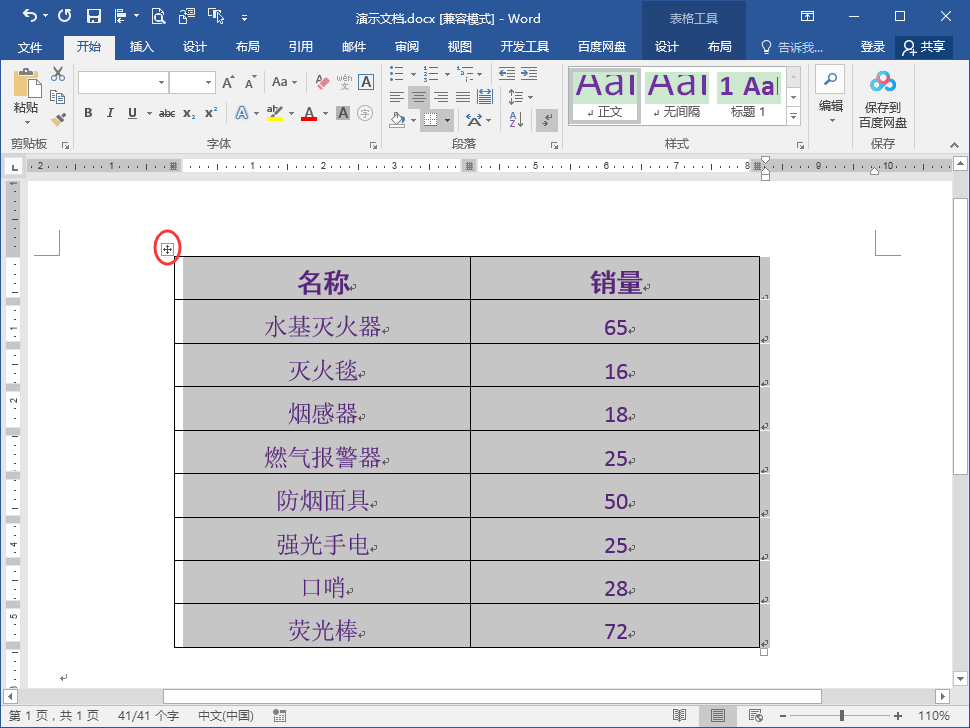The image size is (970, 728).
Task: Align text left
Action: click(x=397, y=97)
